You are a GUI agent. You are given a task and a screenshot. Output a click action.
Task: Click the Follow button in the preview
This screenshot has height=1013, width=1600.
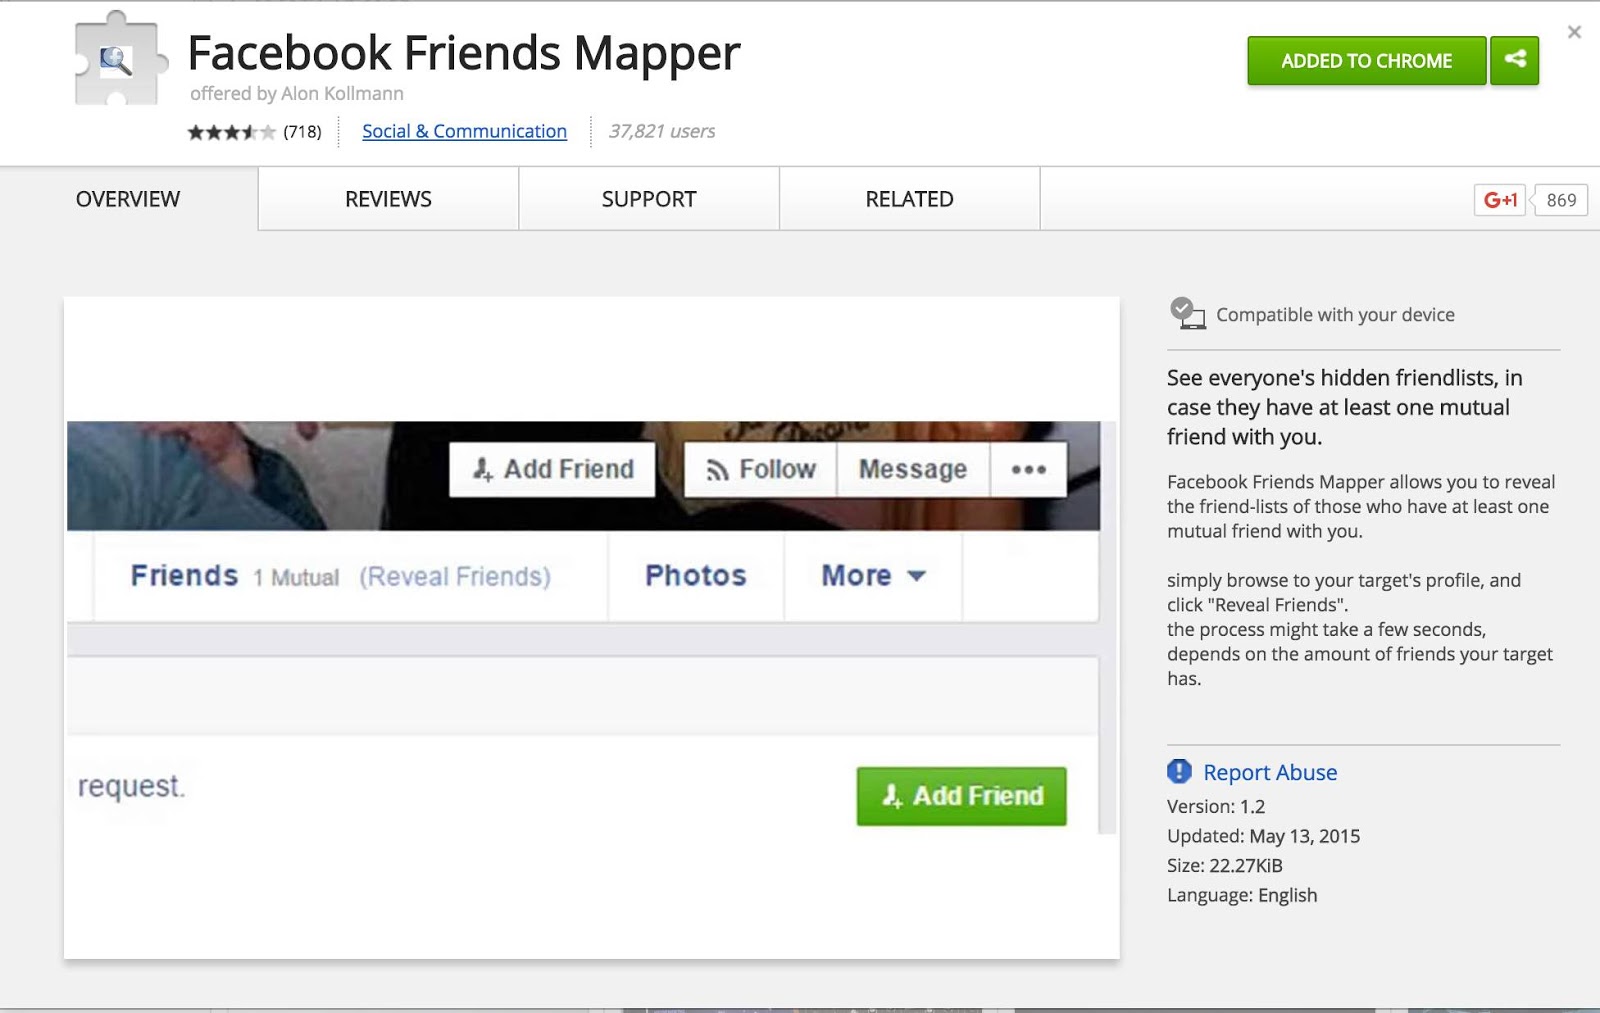(x=760, y=469)
